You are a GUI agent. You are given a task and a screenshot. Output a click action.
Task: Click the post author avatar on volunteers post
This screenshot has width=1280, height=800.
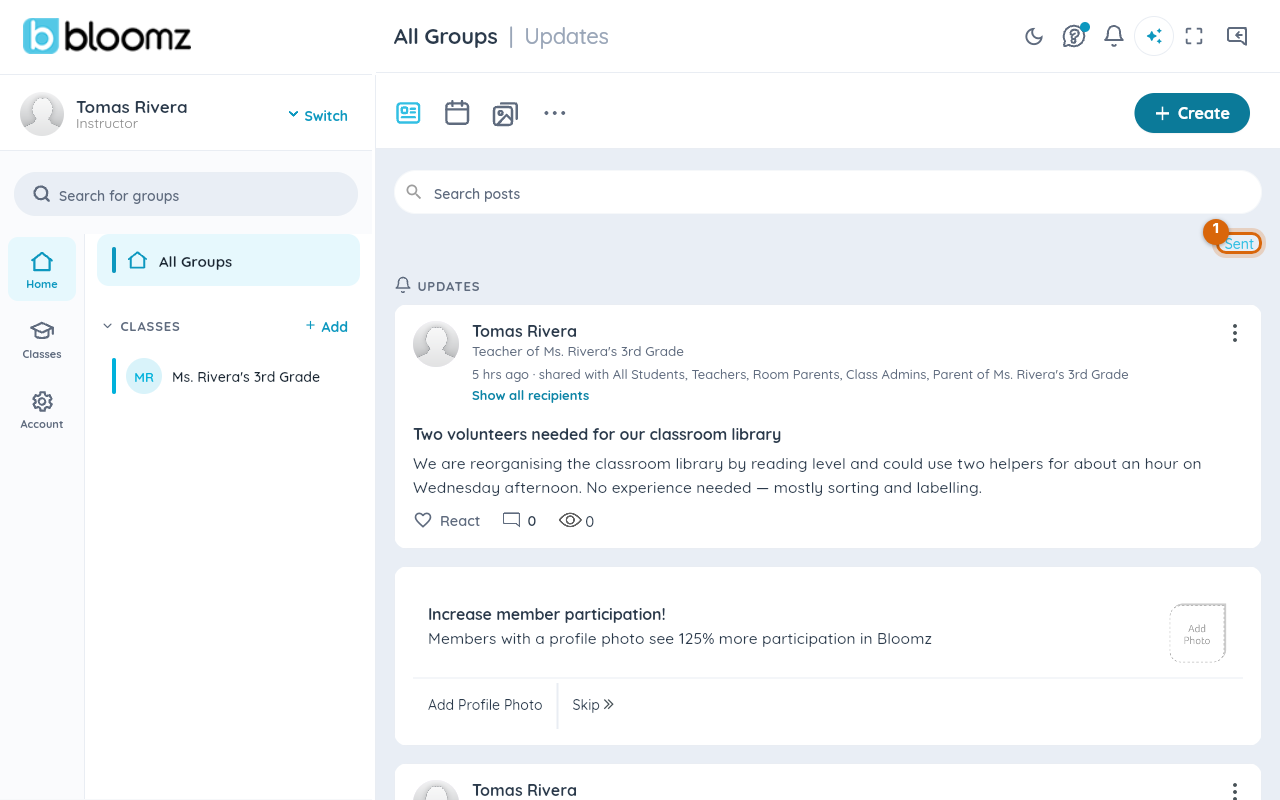[436, 344]
